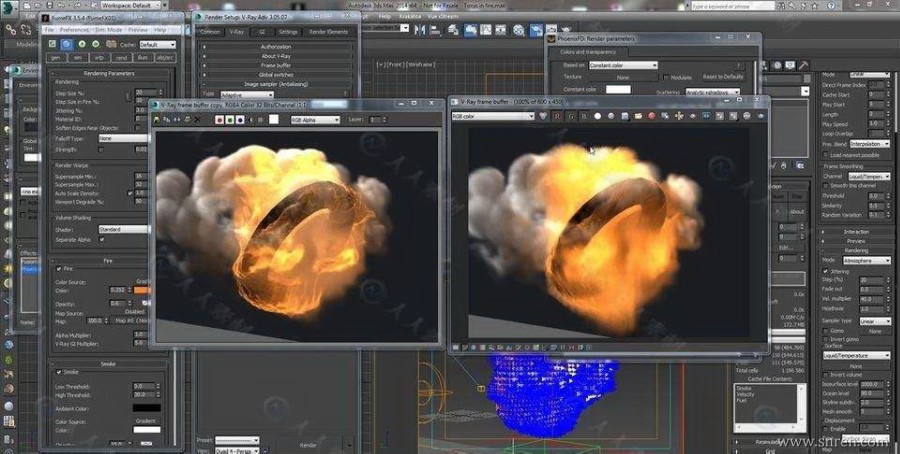Toggle the Fire checkbox in FumeFX
Screen dimensions: 900x454
click(59, 269)
